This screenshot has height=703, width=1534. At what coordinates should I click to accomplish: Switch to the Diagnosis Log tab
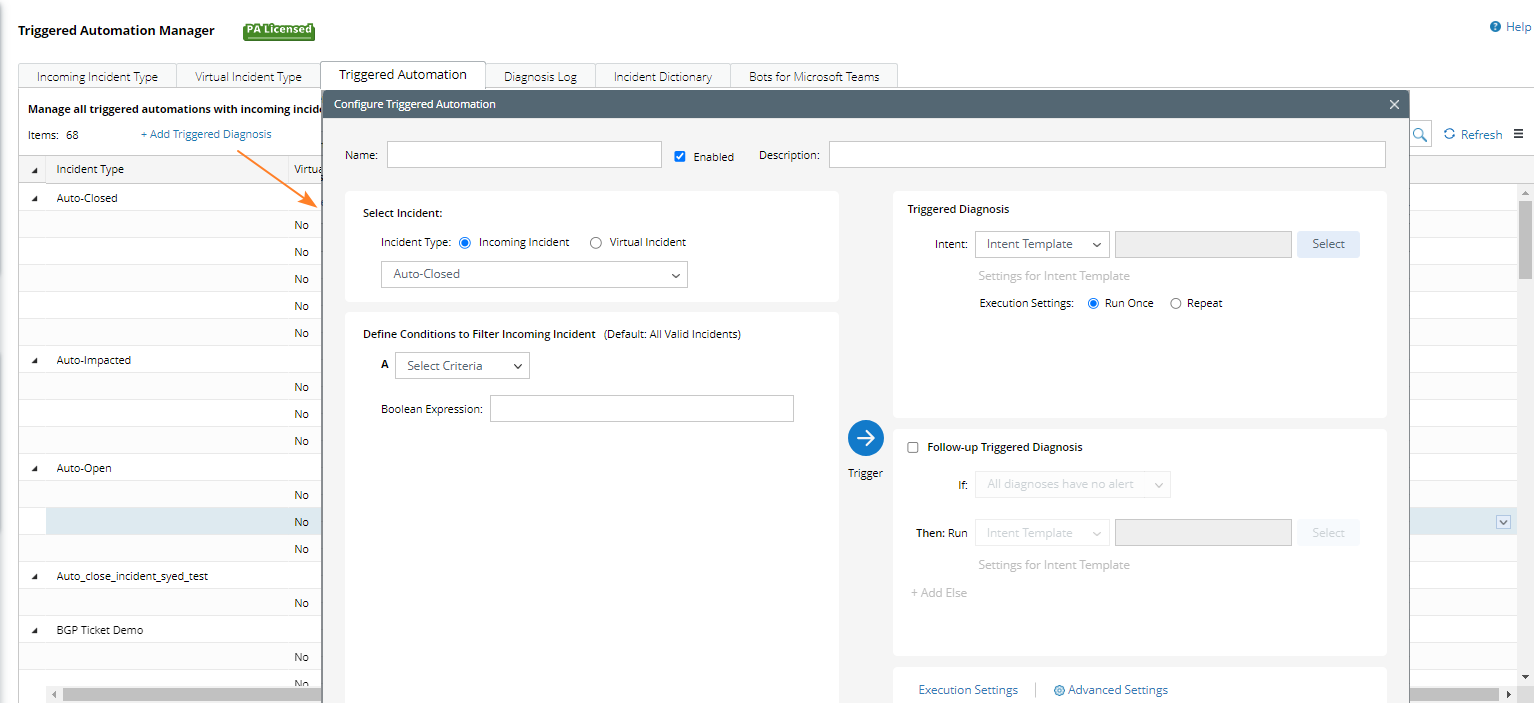click(x=540, y=76)
